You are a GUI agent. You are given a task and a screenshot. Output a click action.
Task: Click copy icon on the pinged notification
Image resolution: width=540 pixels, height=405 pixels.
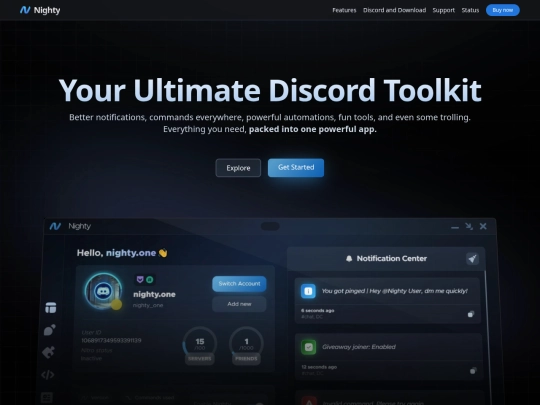pyautogui.click(x=471, y=314)
